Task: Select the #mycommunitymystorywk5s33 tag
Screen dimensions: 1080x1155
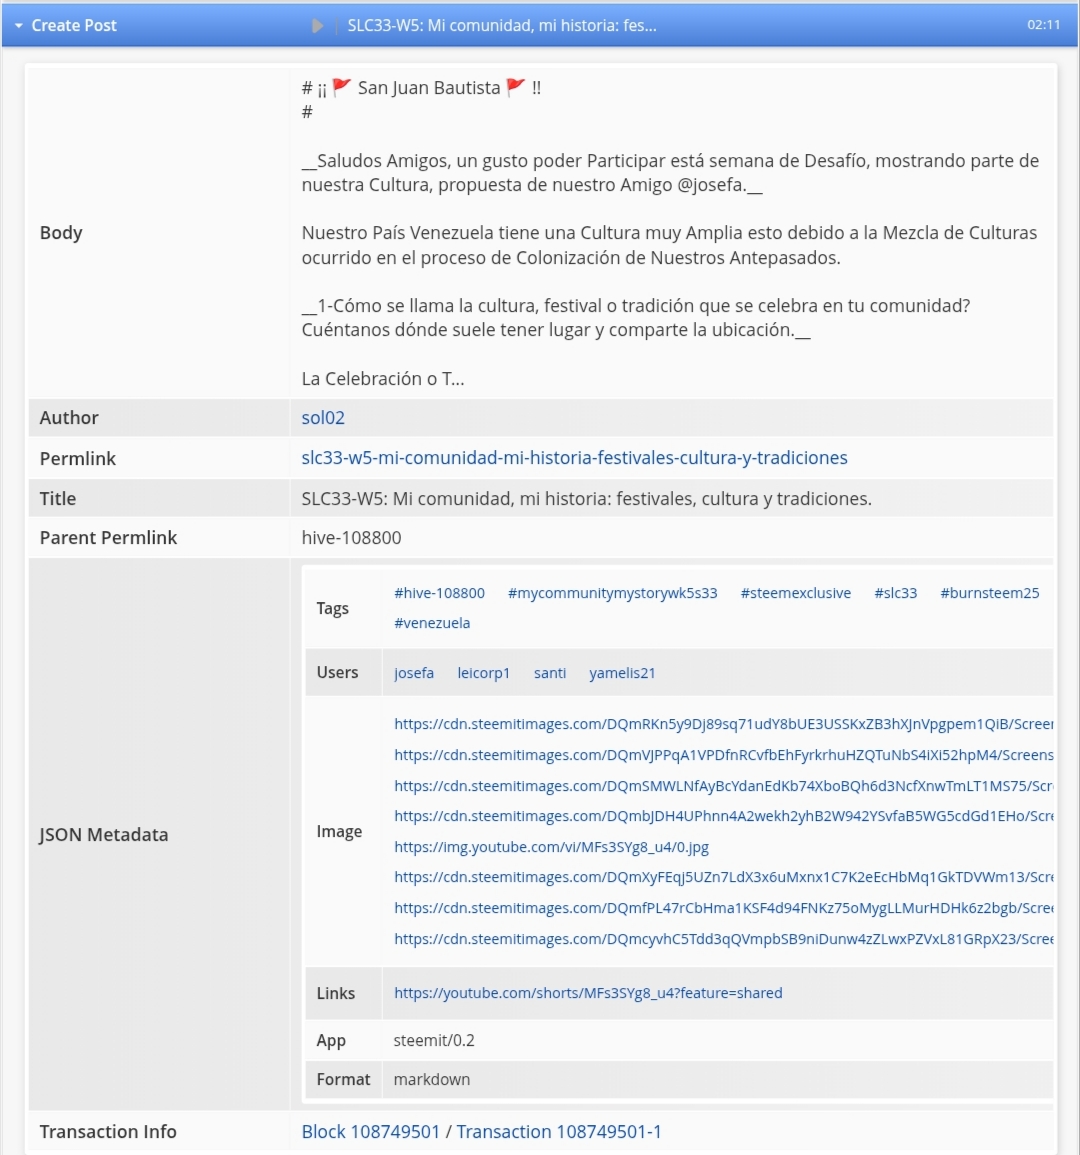Action: coord(612,593)
